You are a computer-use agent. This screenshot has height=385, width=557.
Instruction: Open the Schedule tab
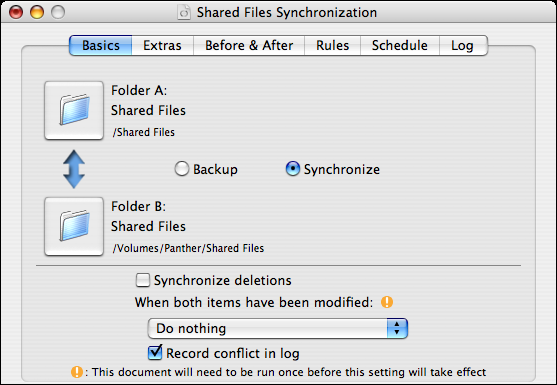coord(400,45)
